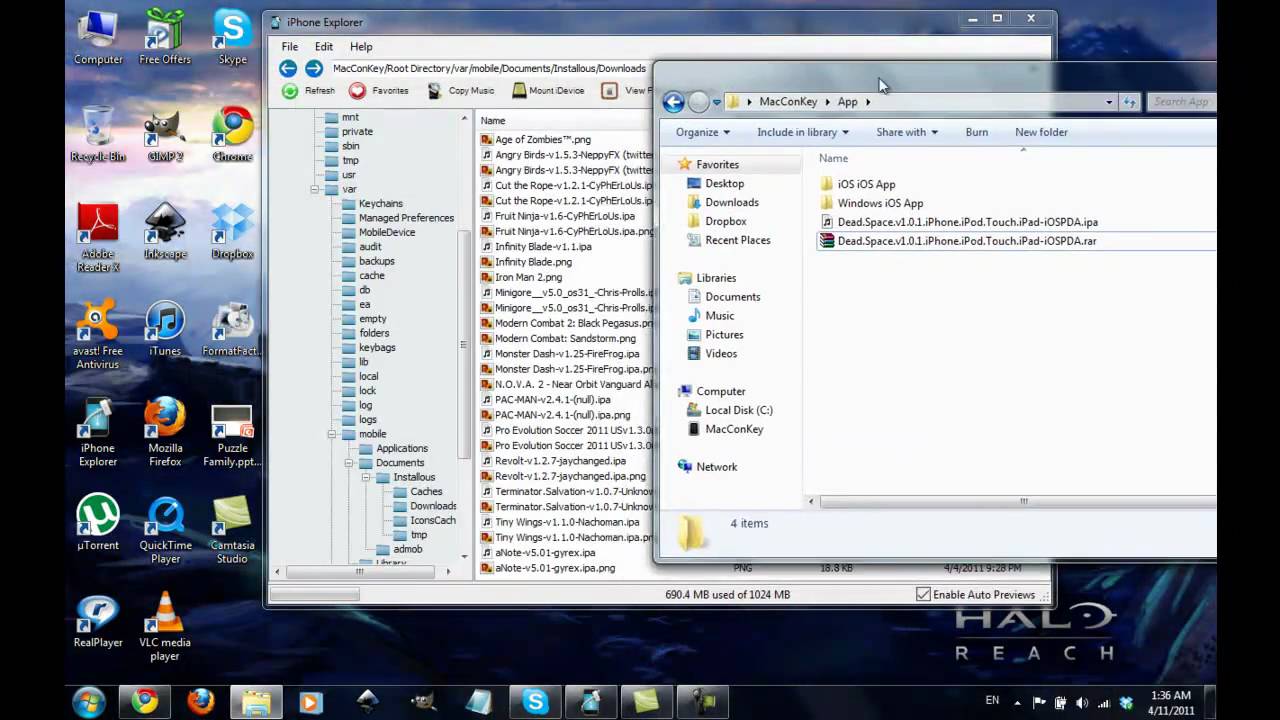Screen dimensions: 1280x720
Task: Expand the Include in library dropdown
Action: coord(802,132)
